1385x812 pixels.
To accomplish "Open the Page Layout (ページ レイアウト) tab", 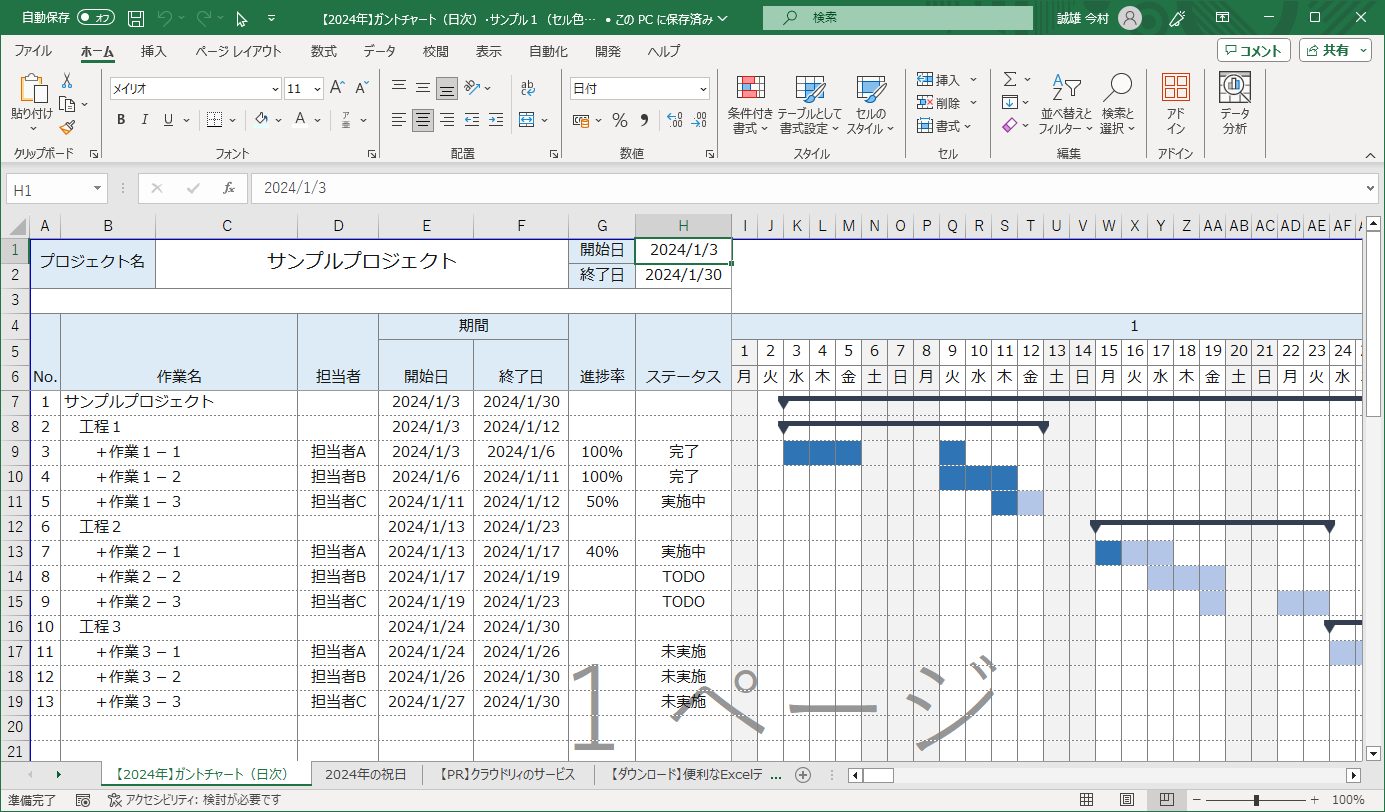I will [238, 51].
